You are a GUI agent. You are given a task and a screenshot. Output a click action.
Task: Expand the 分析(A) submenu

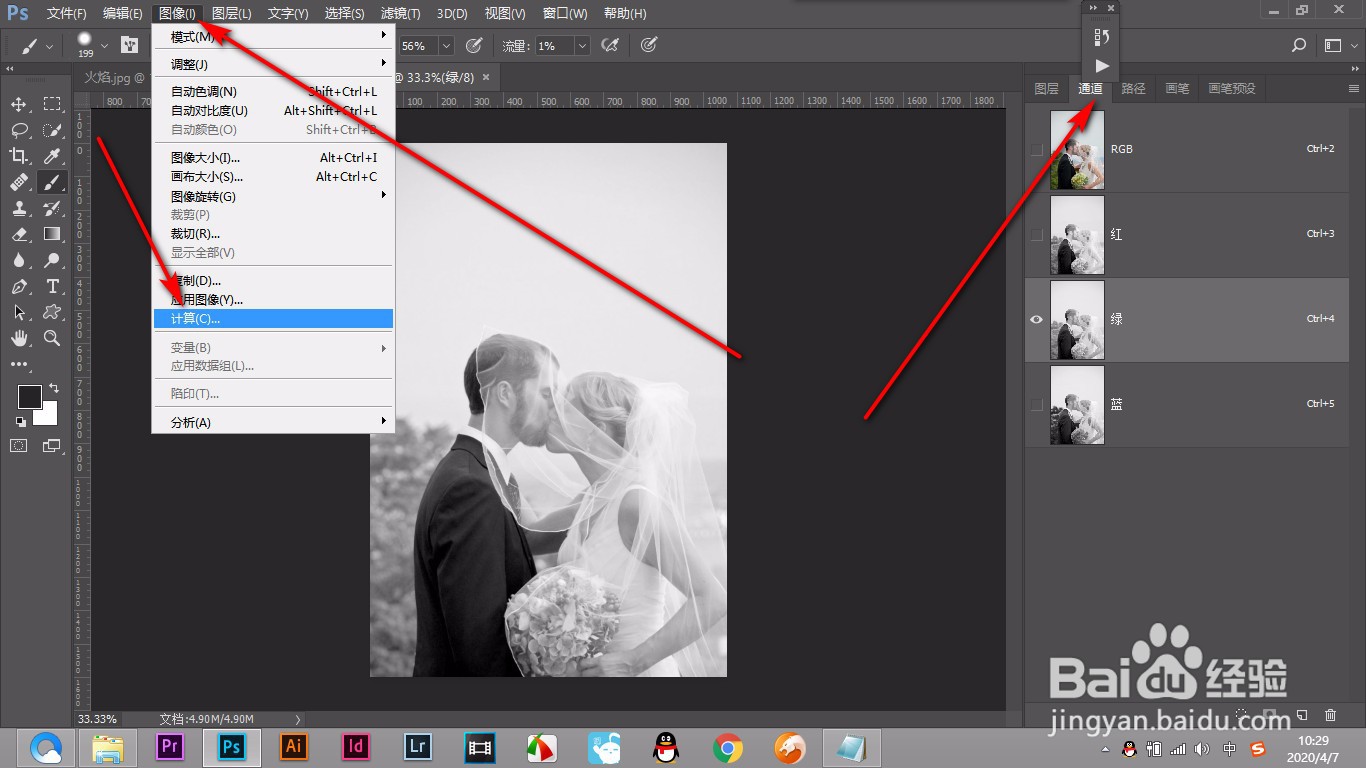pyautogui.click(x=274, y=422)
